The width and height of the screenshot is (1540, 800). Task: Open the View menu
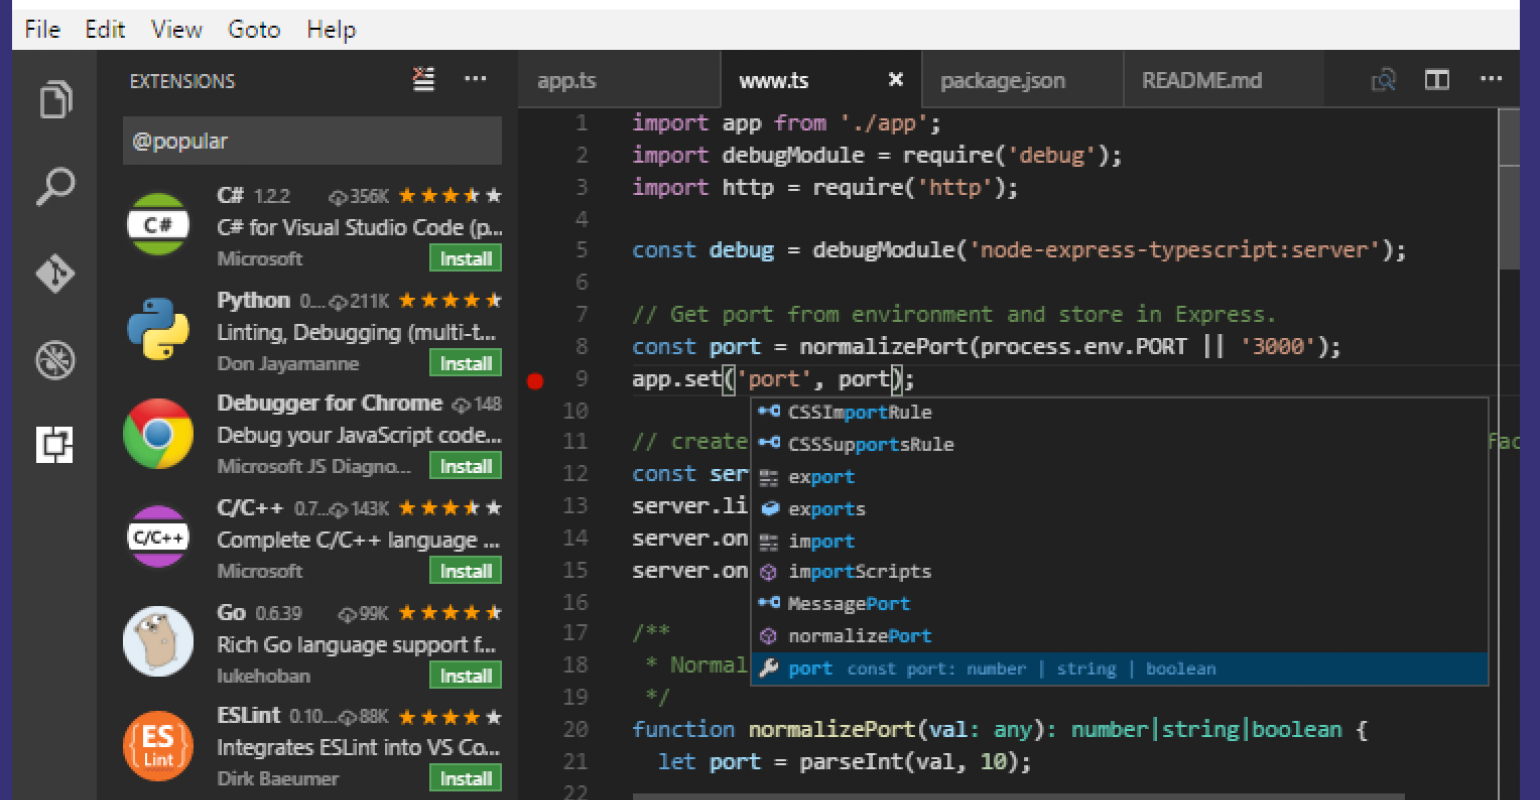[176, 29]
